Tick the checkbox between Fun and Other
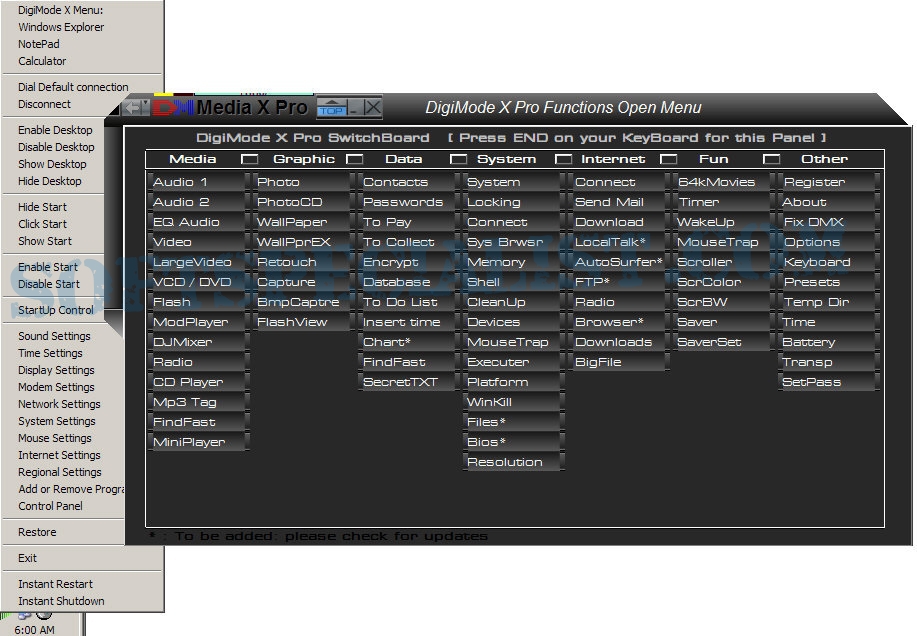917x636 pixels. pyautogui.click(x=772, y=159)
